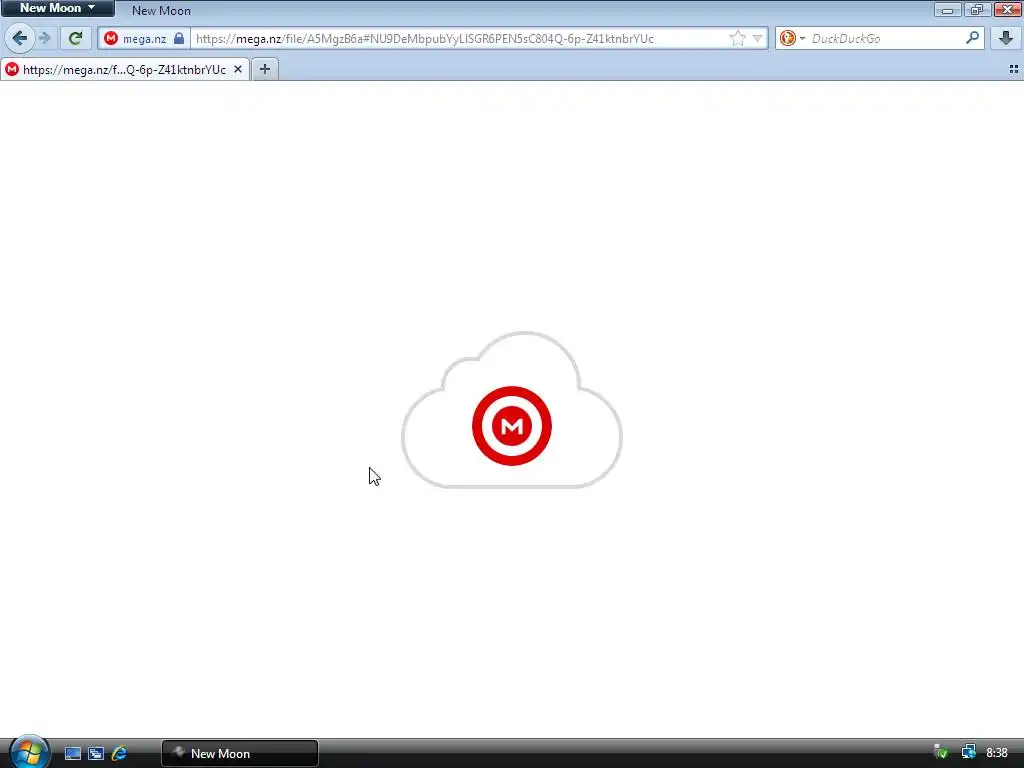
Task: Reload the current page
Action: [75, 38]
